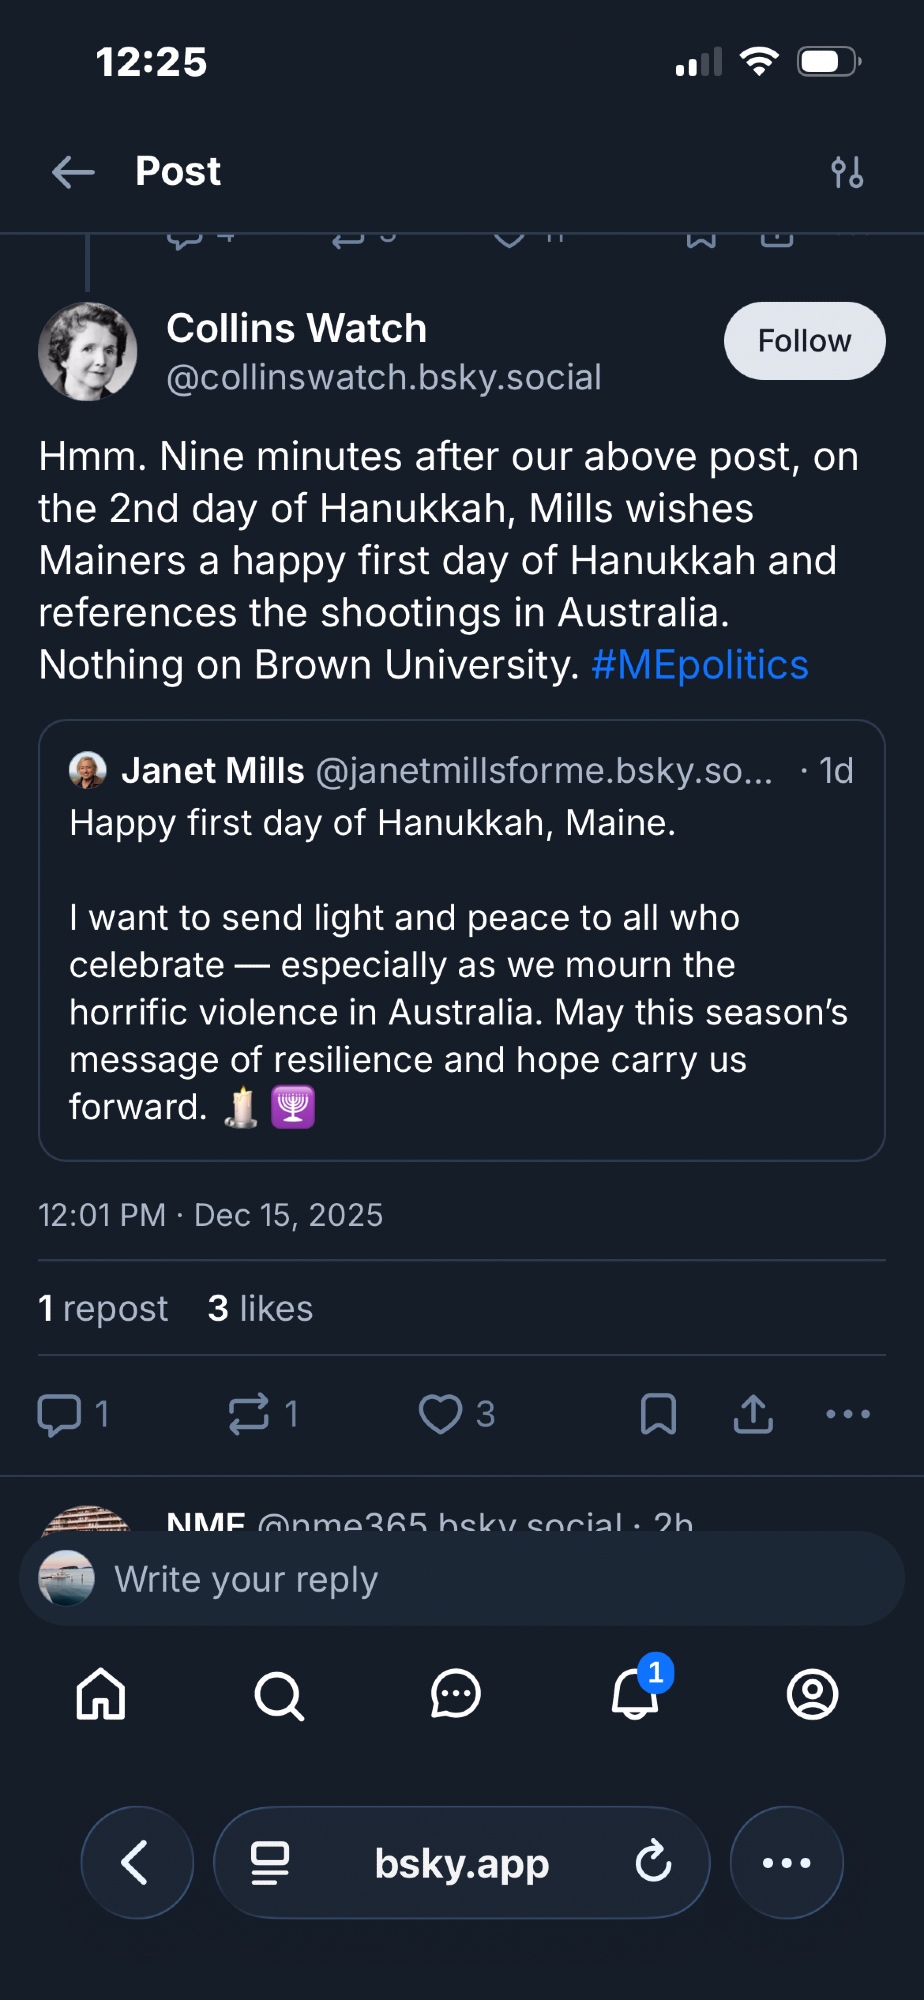Viewport: 924px width, 2000px height.
Task: Open the #MEpolitics hashtag link
Action: 699,665
